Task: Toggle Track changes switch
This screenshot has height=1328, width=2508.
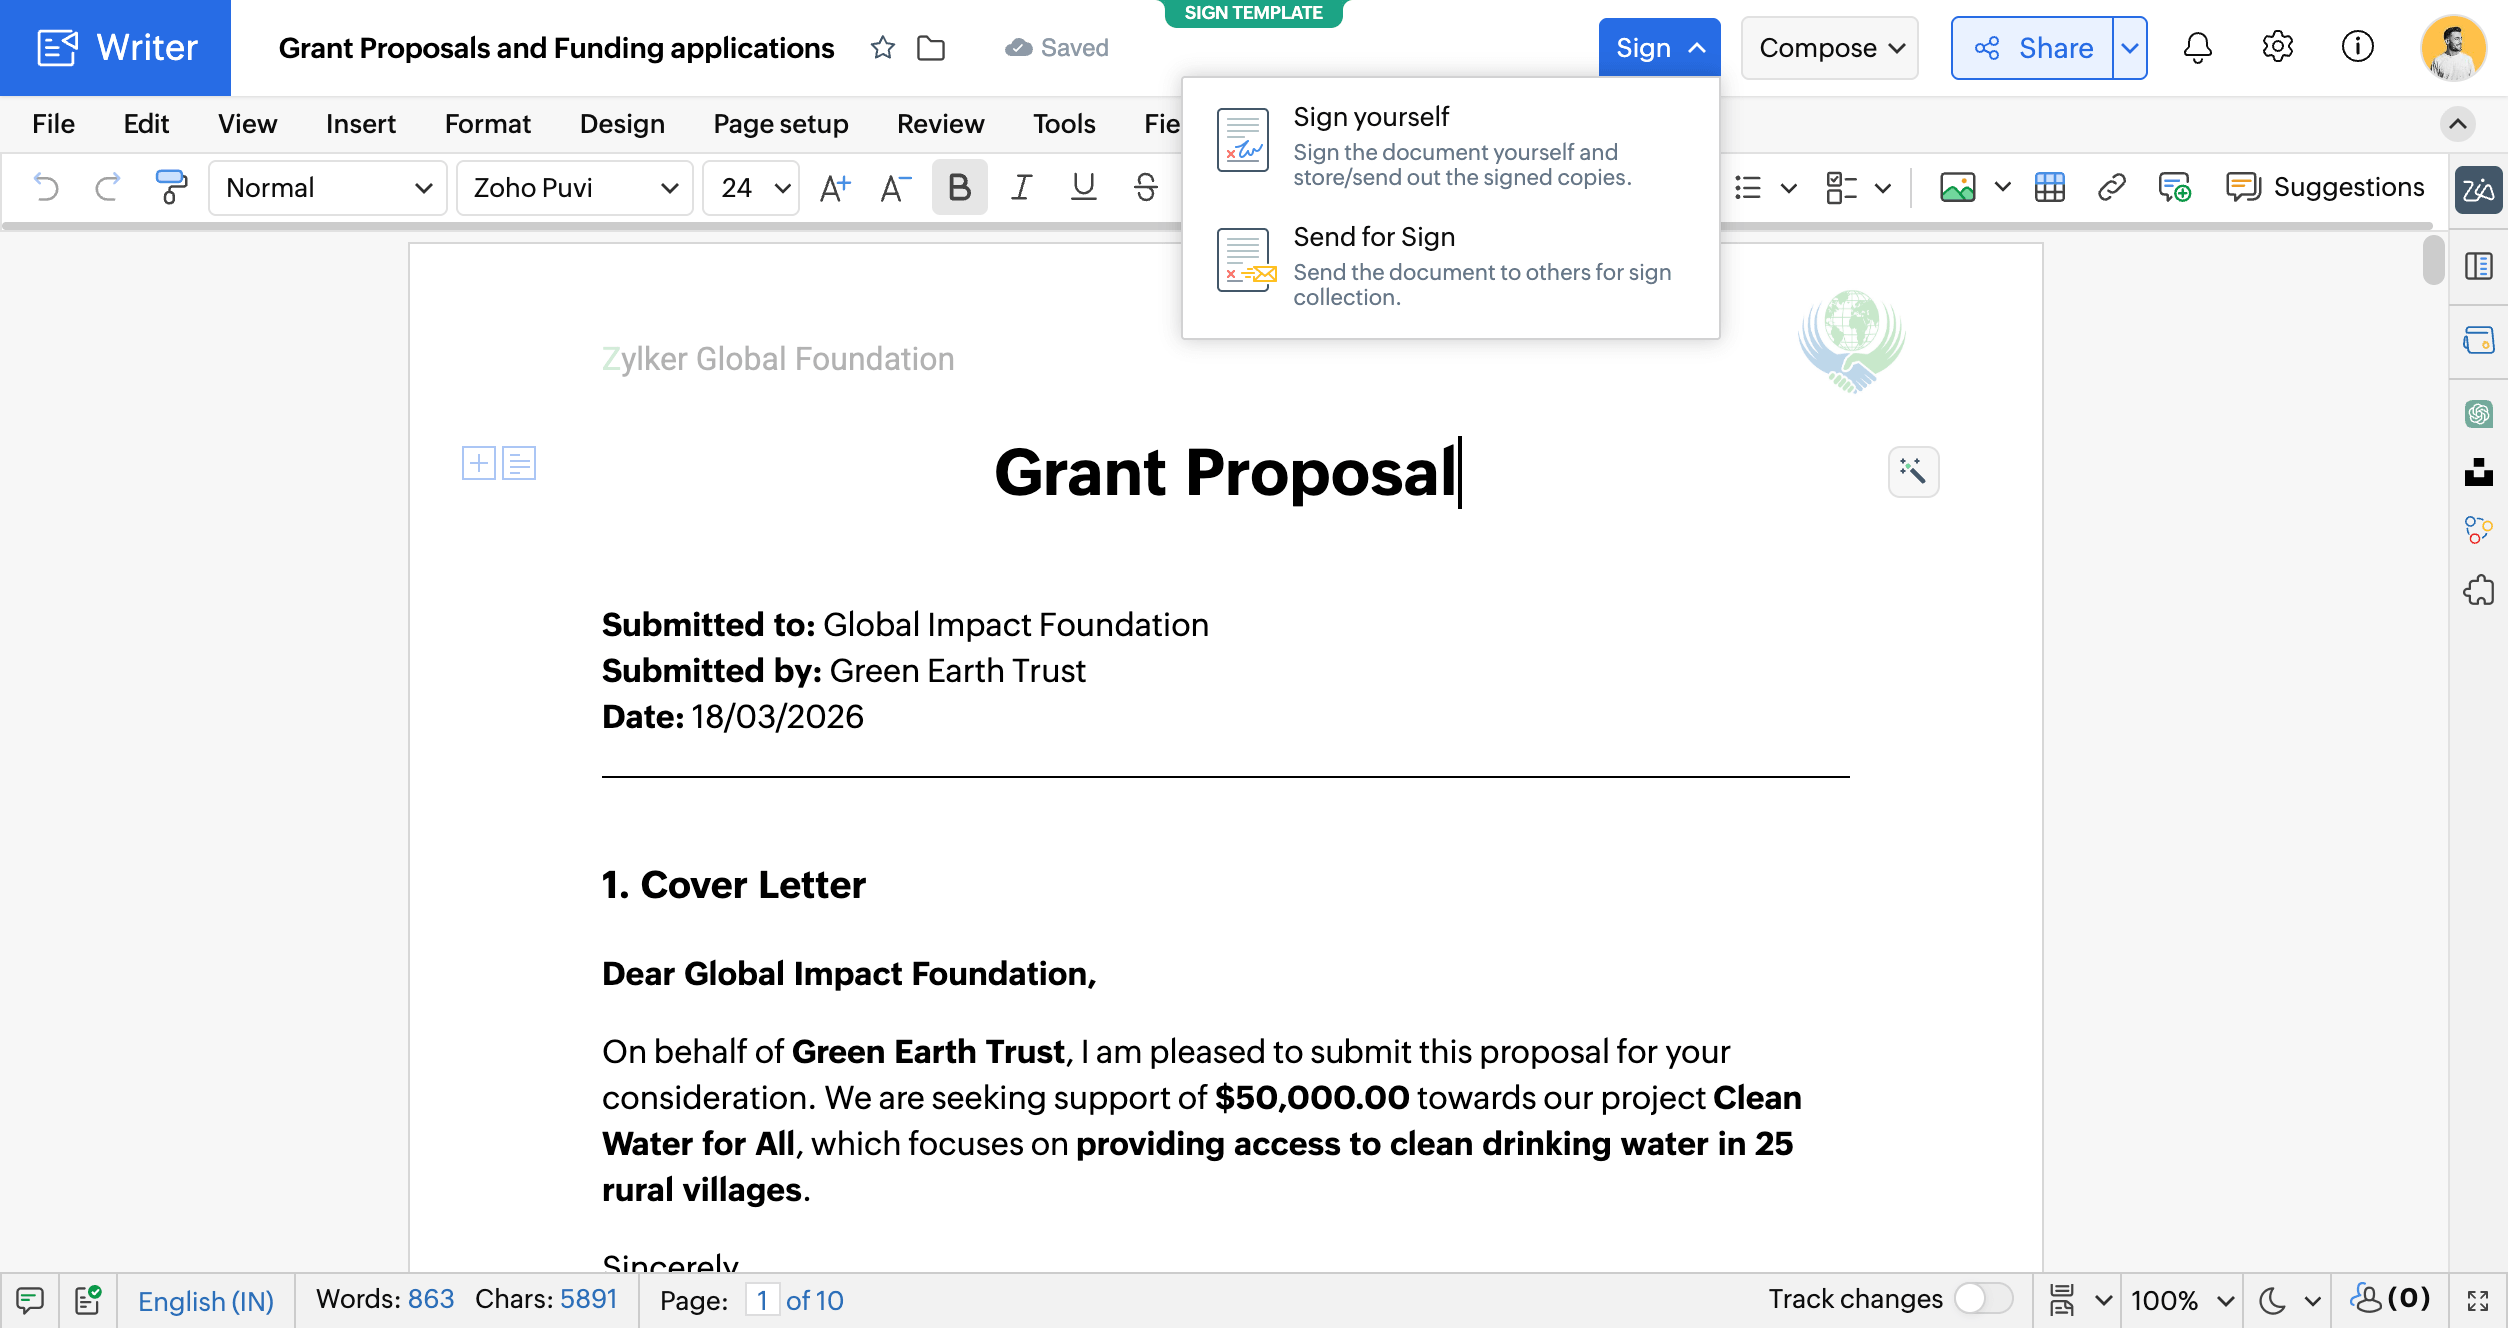Action: coord(1983,1299)
